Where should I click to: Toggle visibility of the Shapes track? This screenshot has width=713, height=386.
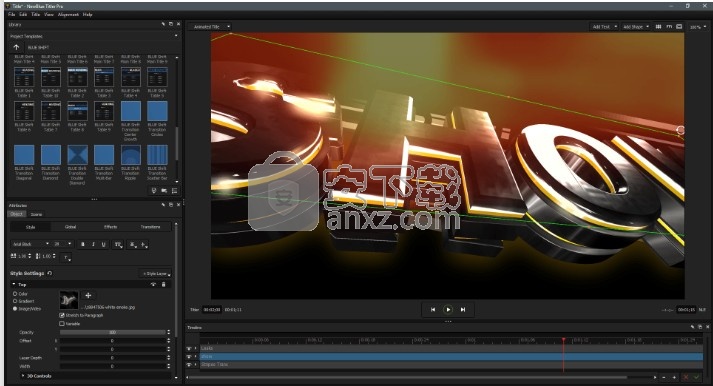point(189,365)
